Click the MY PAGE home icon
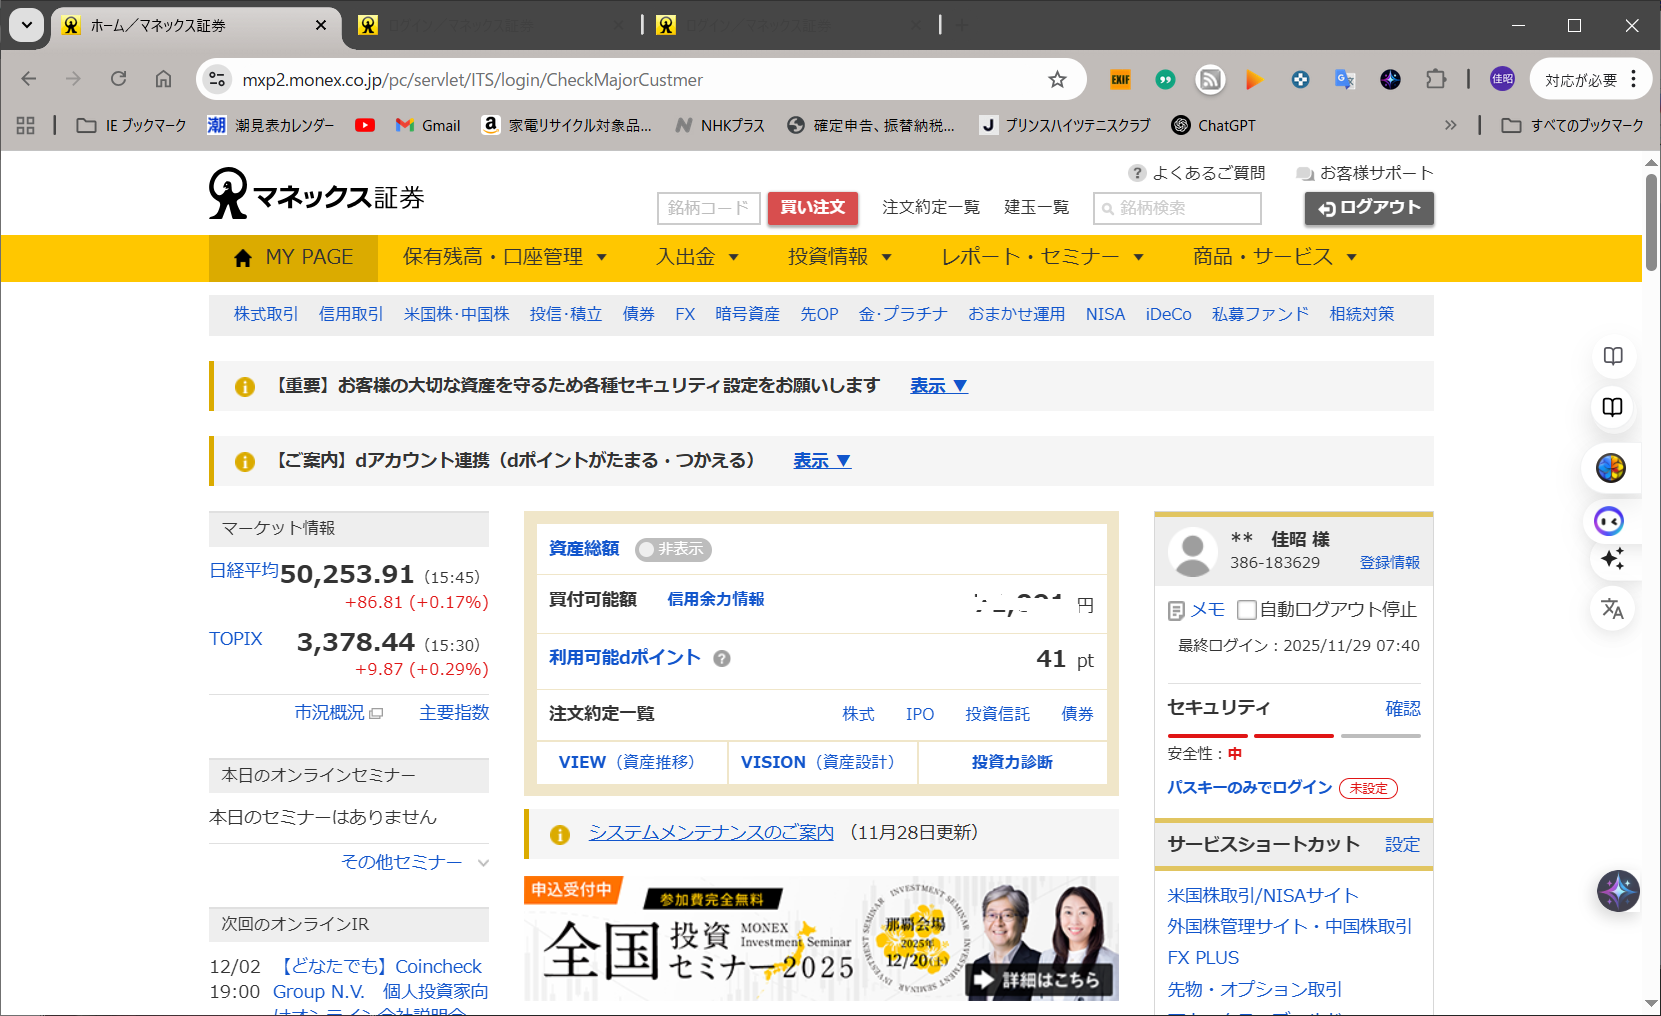 pos(243,258)
